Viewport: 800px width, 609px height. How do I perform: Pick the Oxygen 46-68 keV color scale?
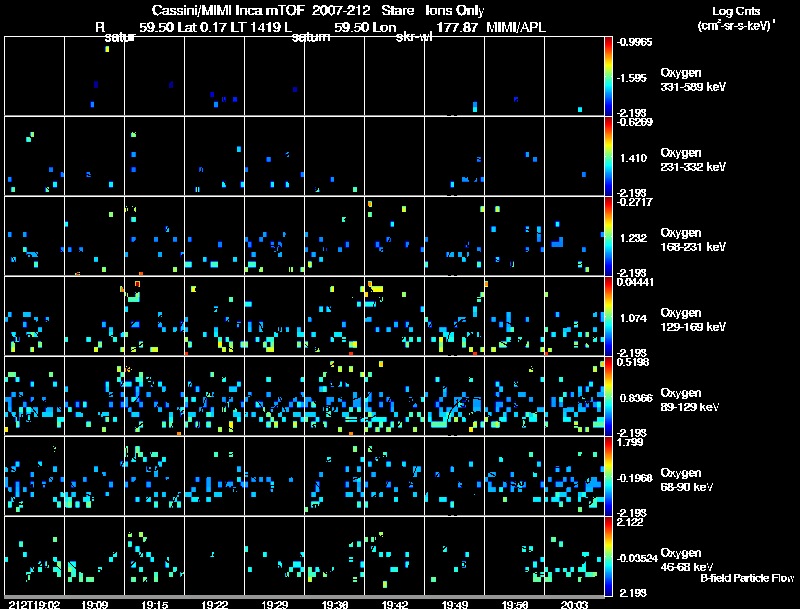[x=608, y=556]
